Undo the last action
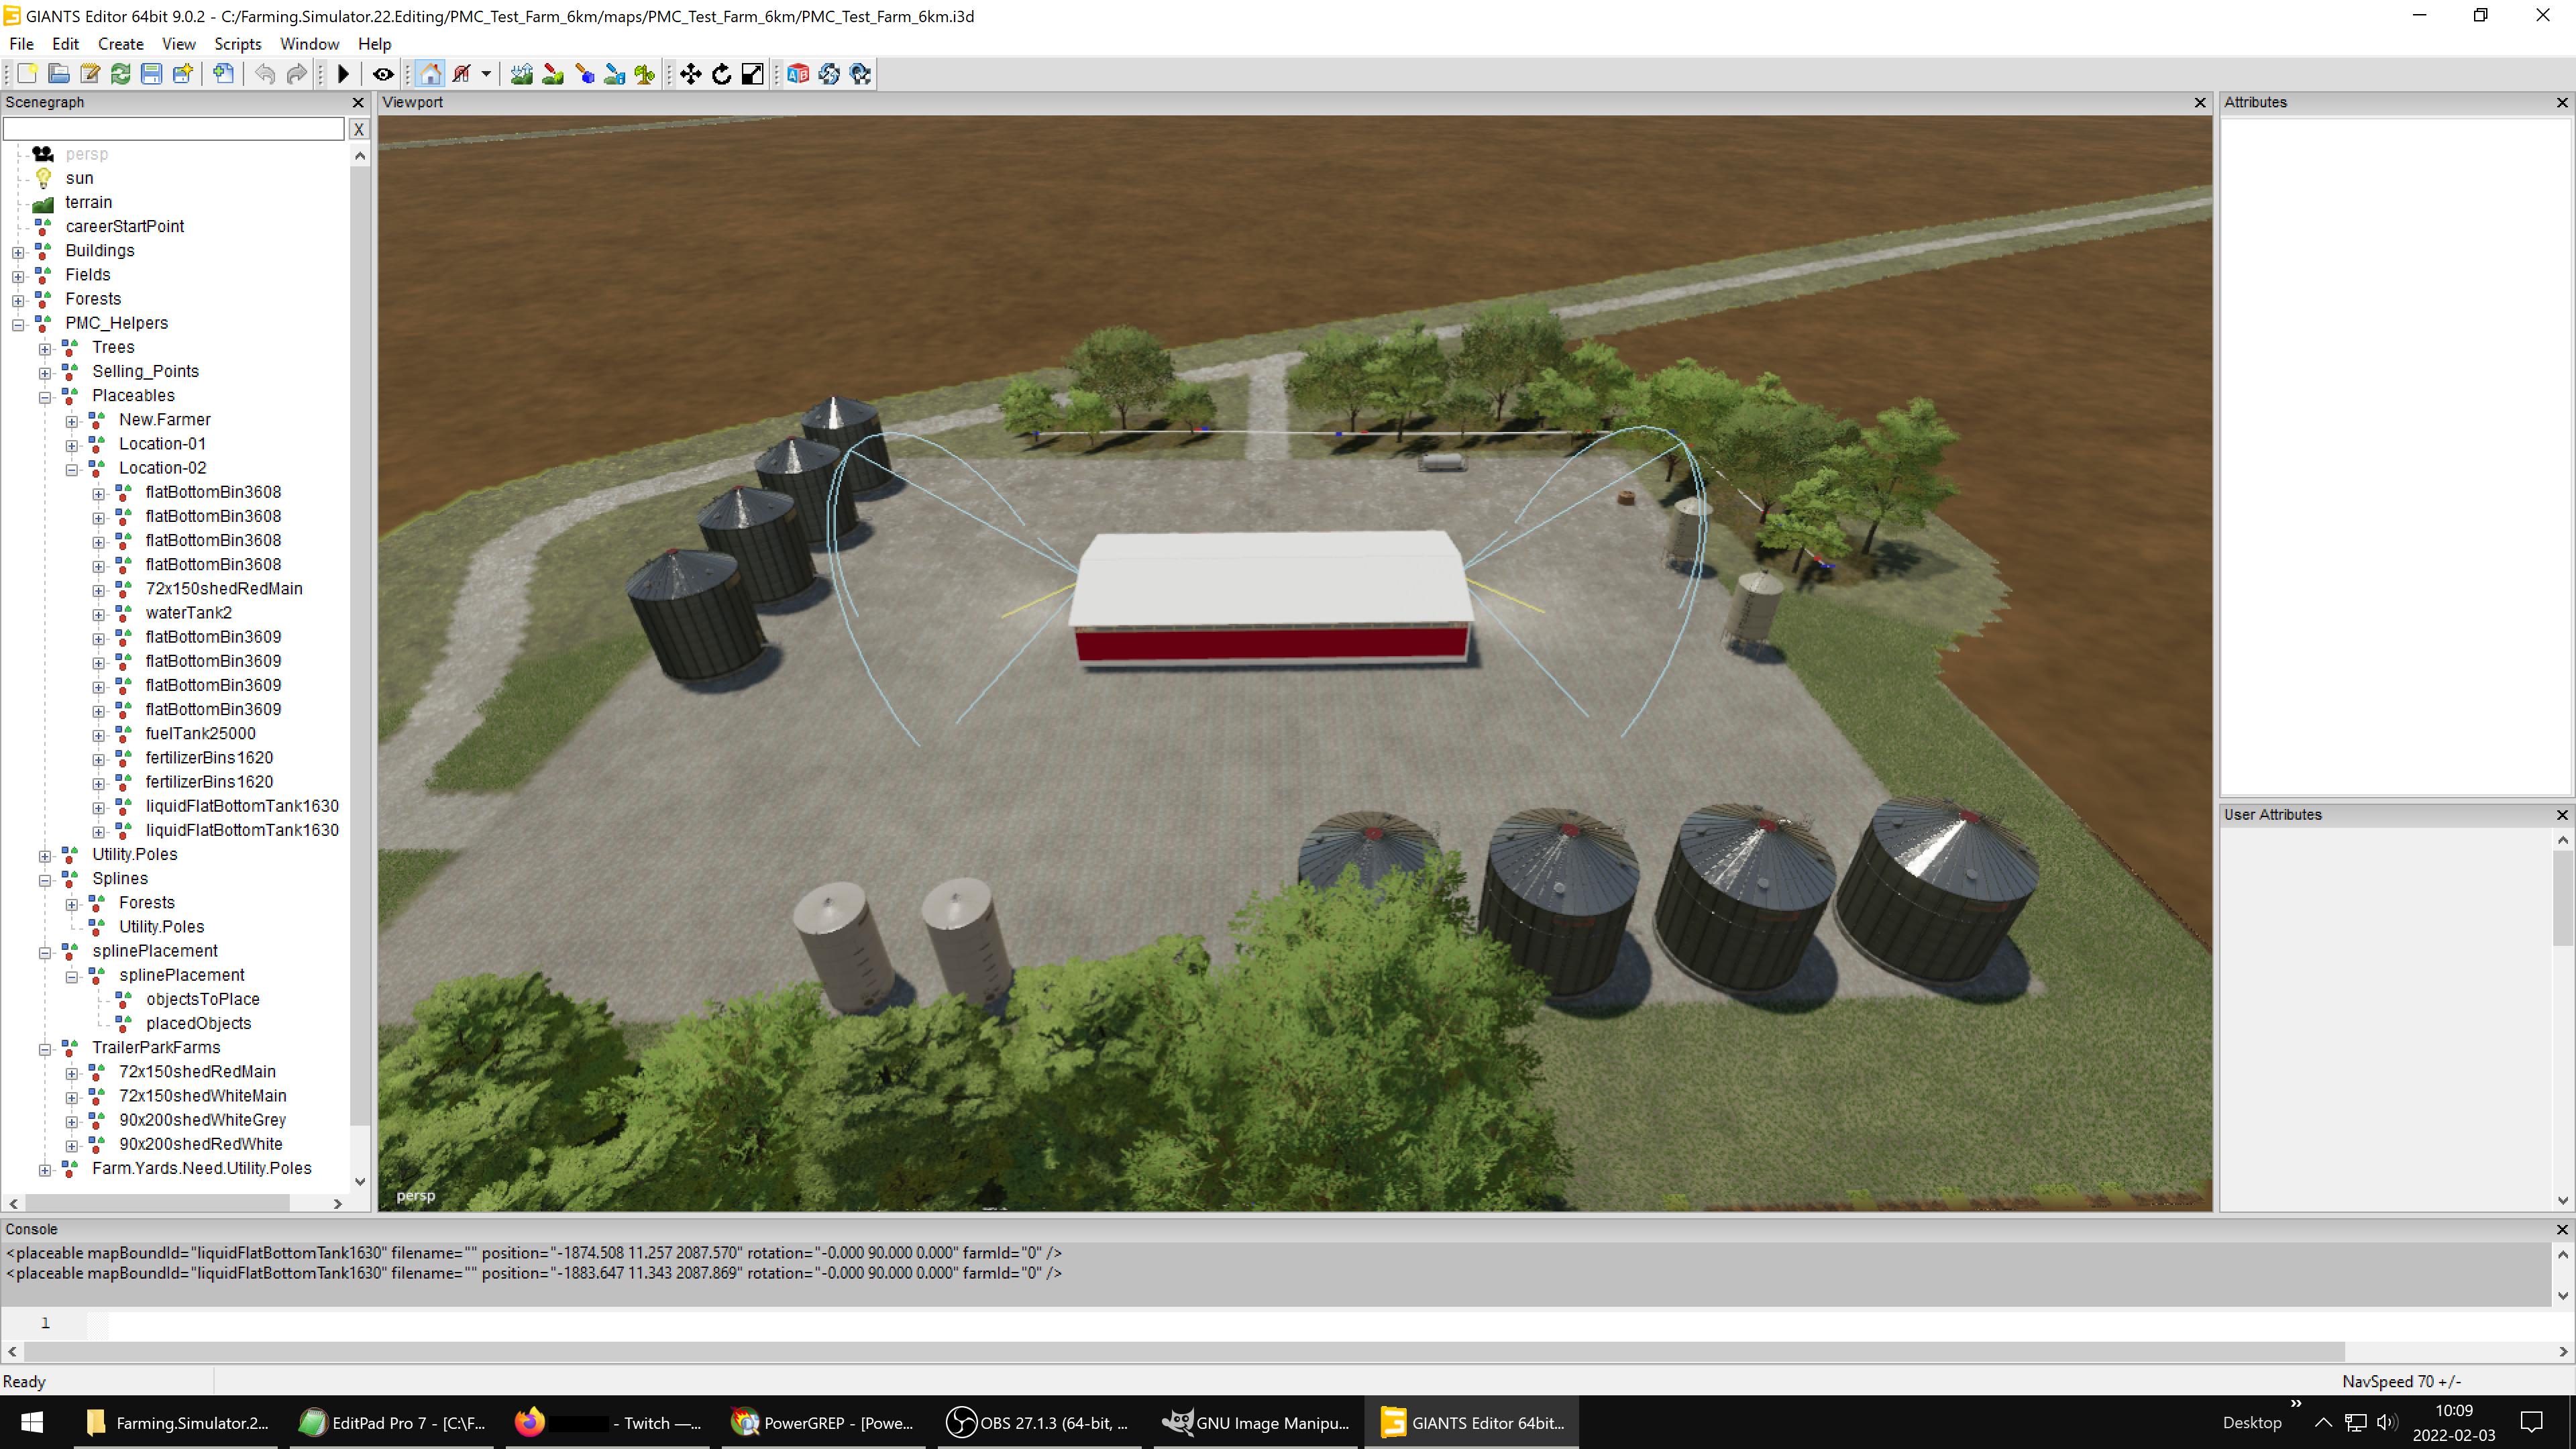The width and height of the screenshot is (2576, 1449). click(265, 74)
